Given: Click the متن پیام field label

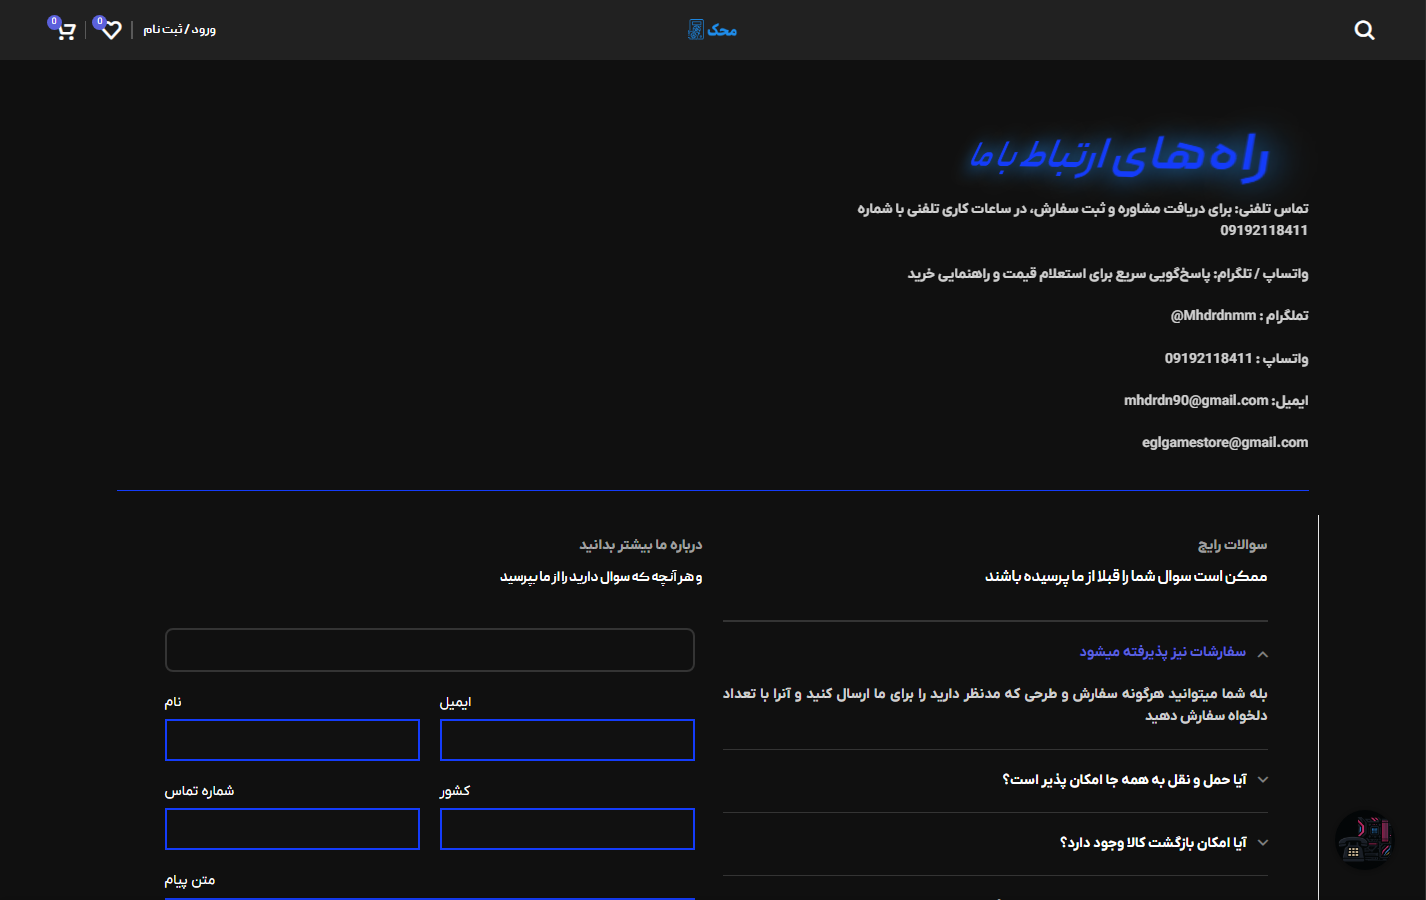Looking at the screenshot, I should click(190, 880).
